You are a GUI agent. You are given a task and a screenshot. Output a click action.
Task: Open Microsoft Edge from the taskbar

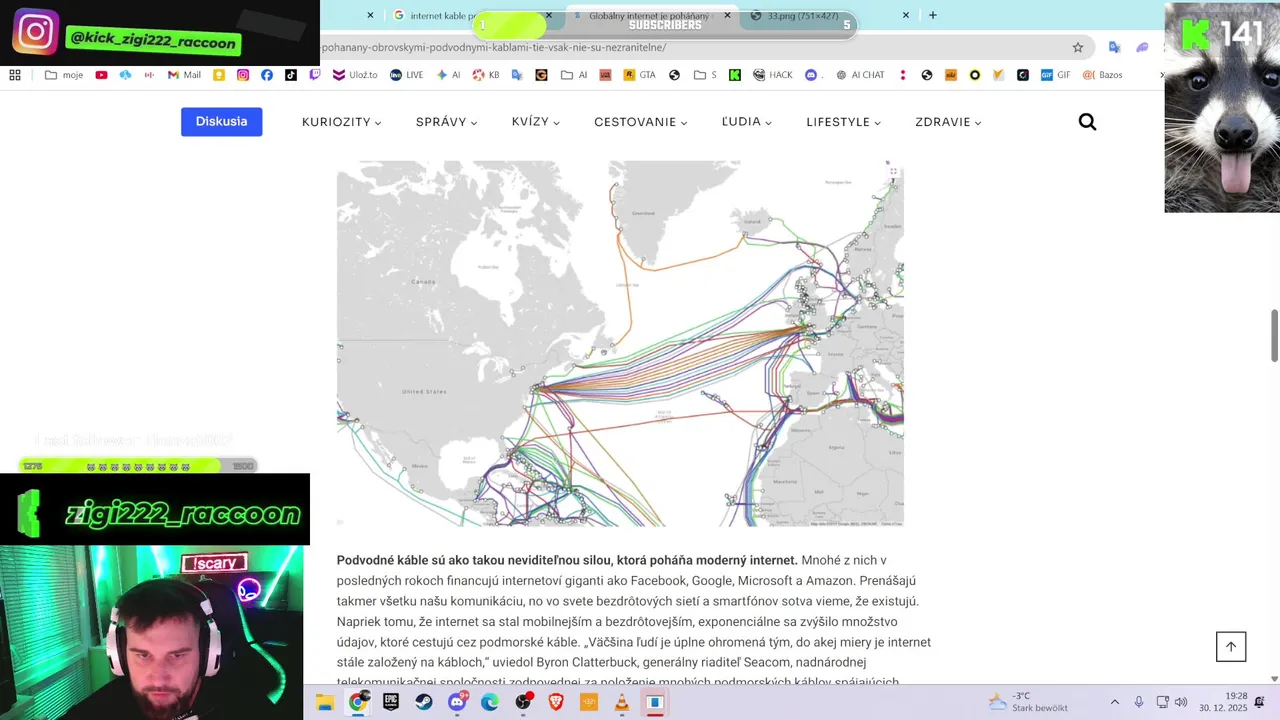(x=490, y=702)
